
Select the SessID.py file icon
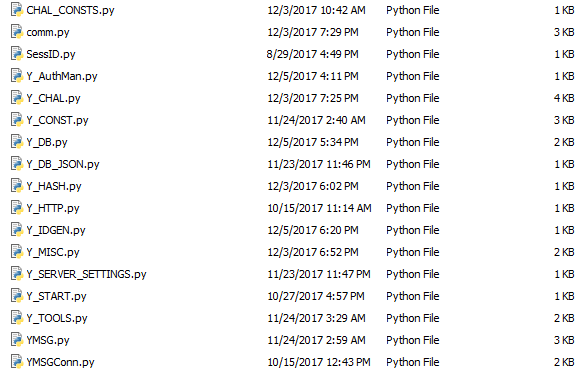coord(17,54)
